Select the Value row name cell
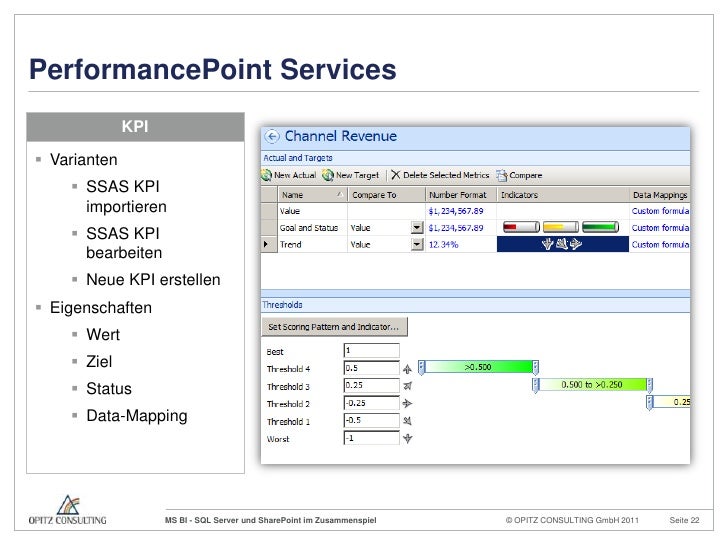This screenshot has height=546, width=728. [312, 211]
